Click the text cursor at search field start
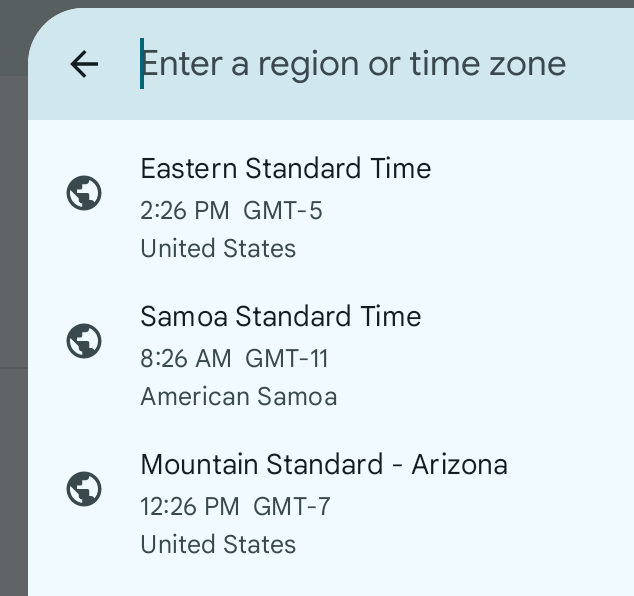The width and height of the screenshot is (634, 596). coord(142,64)
